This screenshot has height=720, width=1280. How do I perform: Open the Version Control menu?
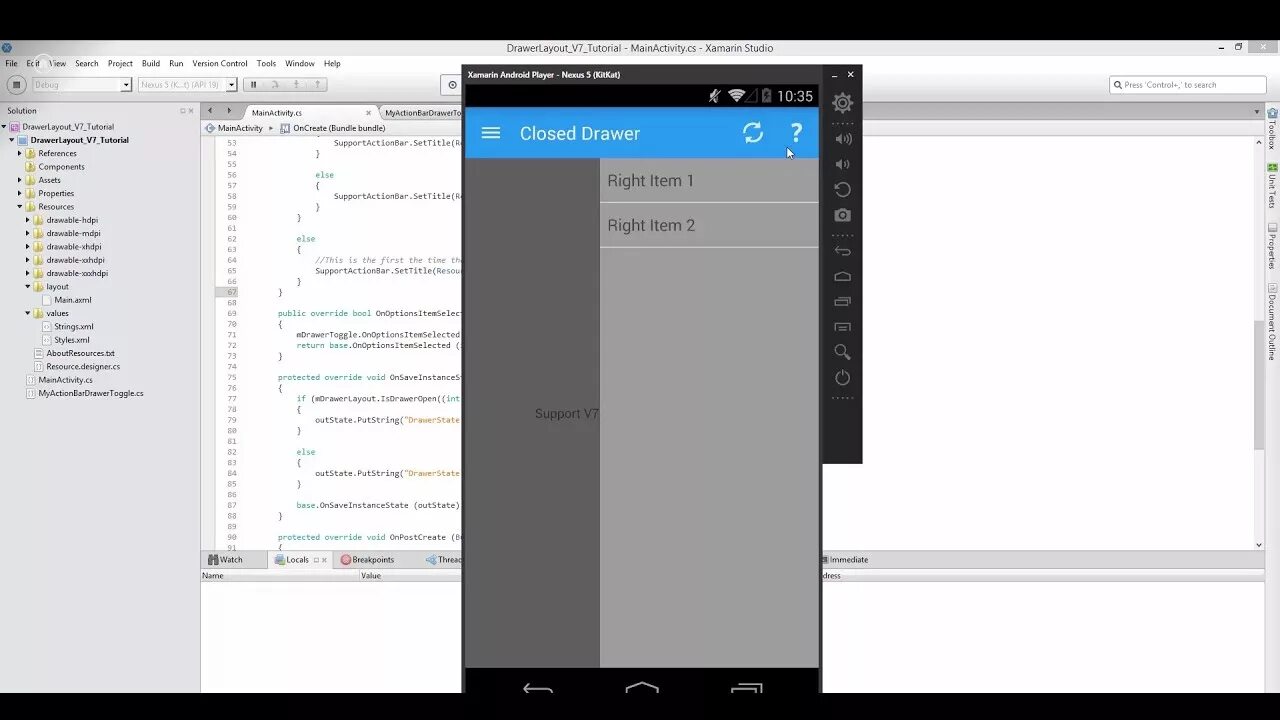[x=220, y=63]
